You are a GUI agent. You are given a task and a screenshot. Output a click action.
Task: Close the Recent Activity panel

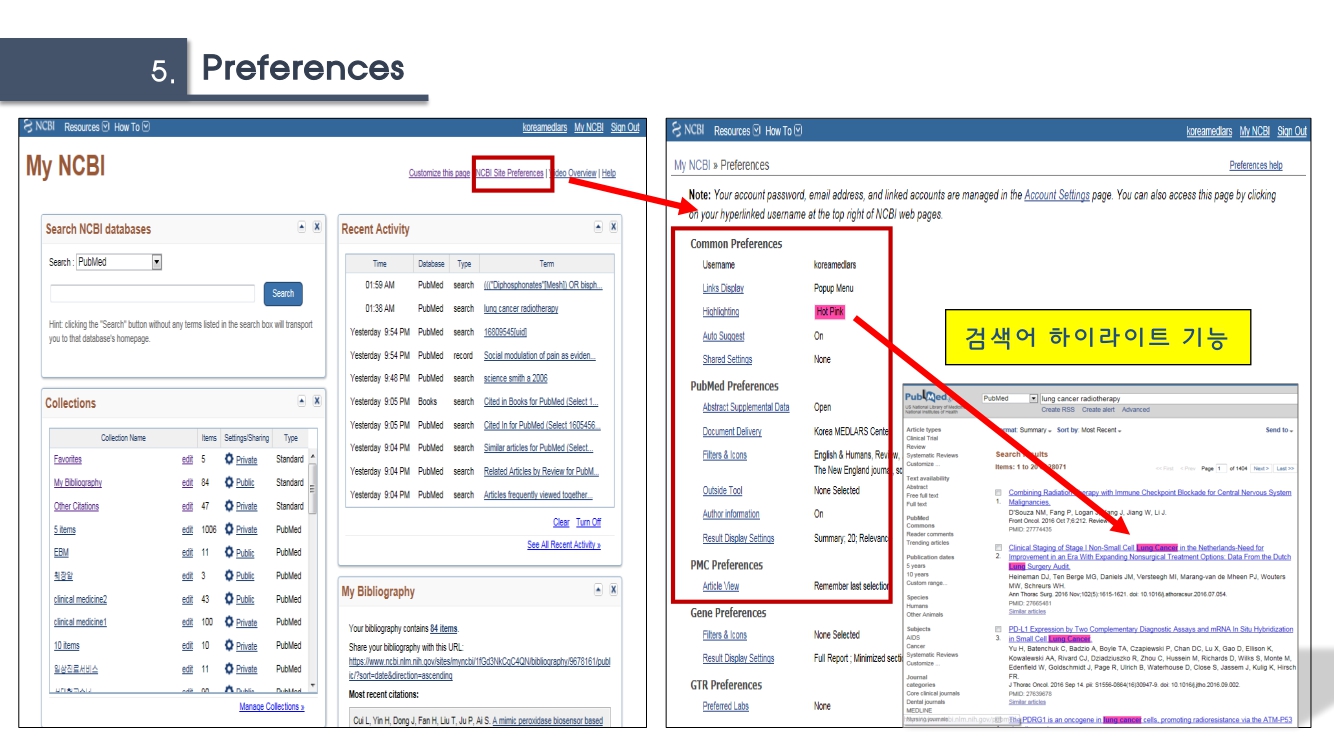[x=612, y=227]
